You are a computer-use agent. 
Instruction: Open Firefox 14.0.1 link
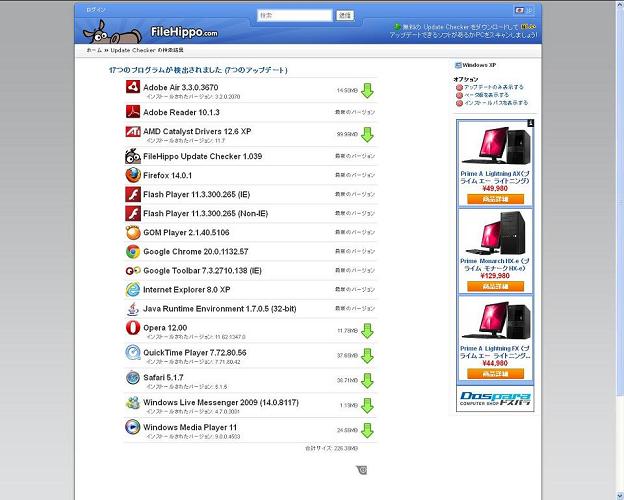(168, 175)
